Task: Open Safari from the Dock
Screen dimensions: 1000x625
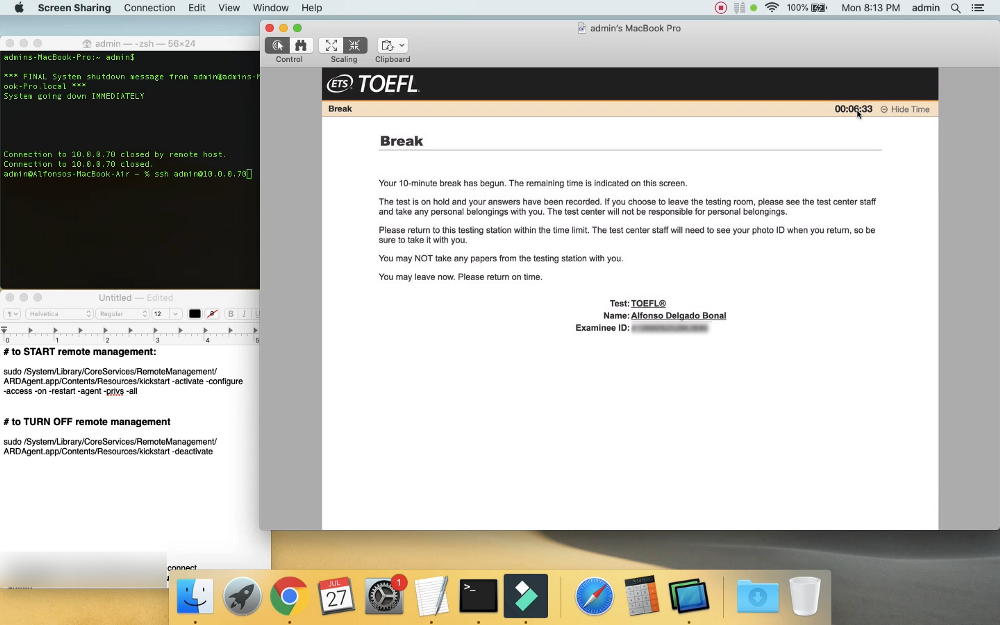Action: pos(594,597)
